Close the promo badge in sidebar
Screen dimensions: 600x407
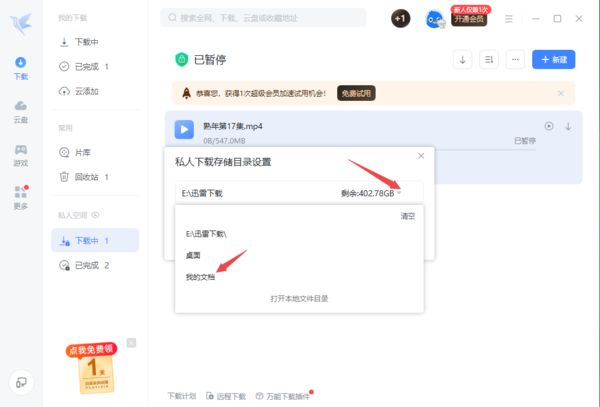tap(131, 343)
